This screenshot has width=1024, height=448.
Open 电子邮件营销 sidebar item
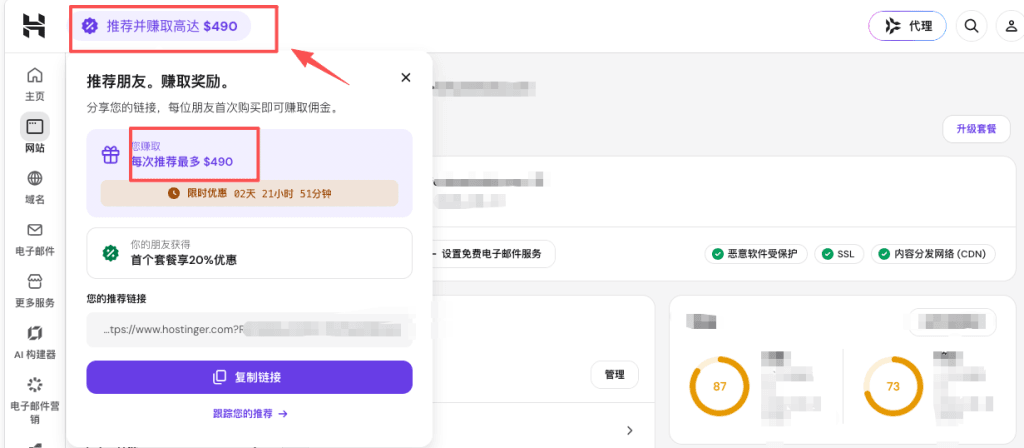click(x=35, y=385)
